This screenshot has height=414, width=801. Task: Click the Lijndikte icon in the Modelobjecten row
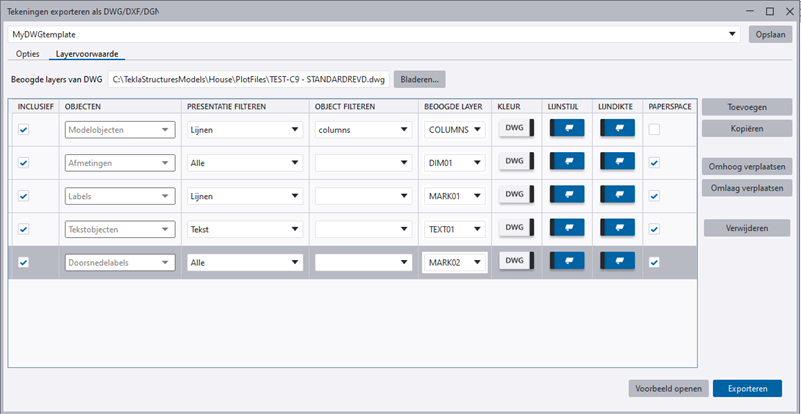[x=617, y=128]
